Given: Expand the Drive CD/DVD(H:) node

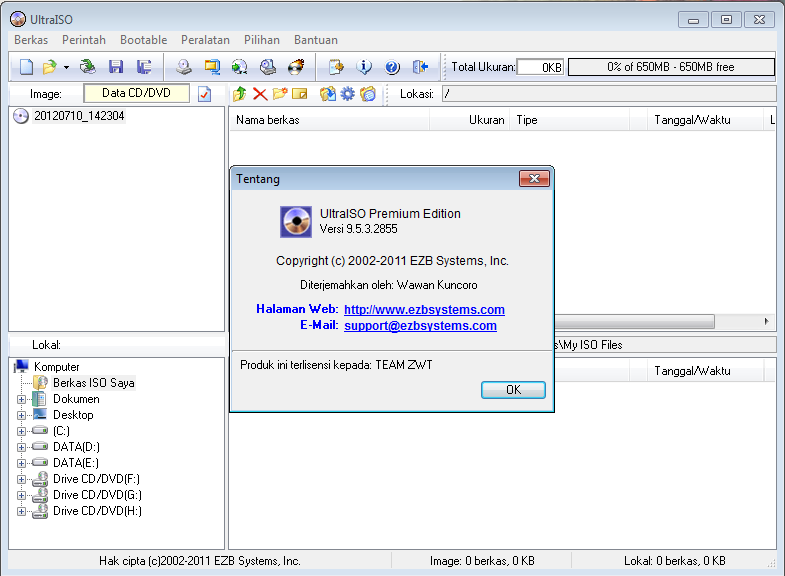Looking at the screenshot, I should [x=21, y=511].
